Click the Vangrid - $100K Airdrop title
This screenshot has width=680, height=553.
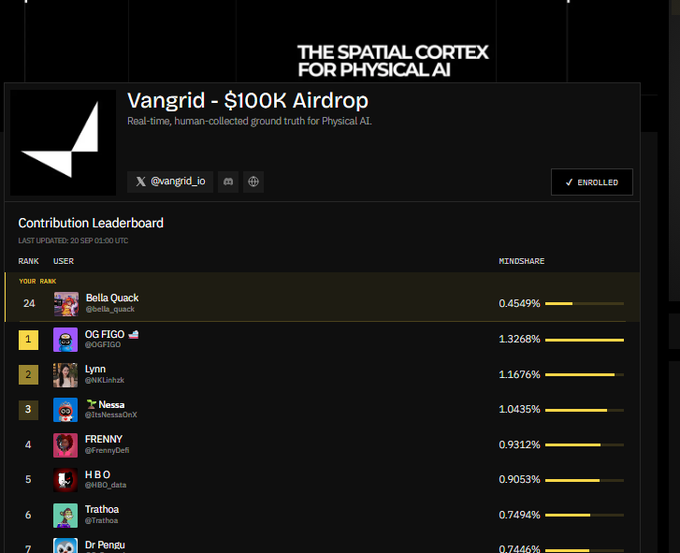click(x=248, y=101)
